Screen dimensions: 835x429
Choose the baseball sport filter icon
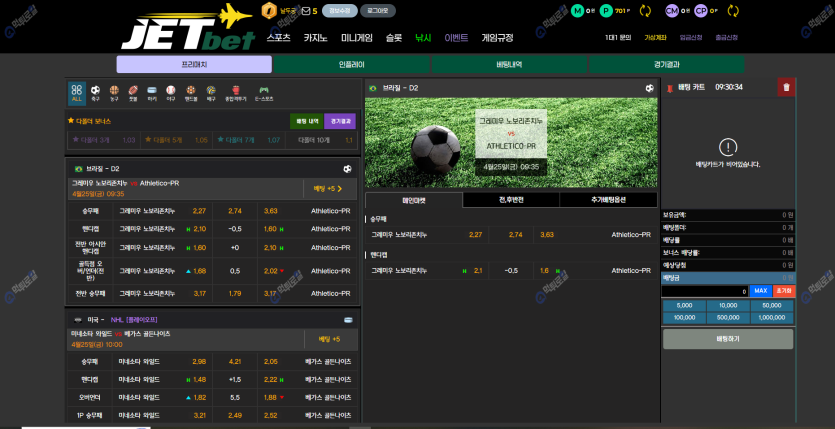(x=171, y=93)
